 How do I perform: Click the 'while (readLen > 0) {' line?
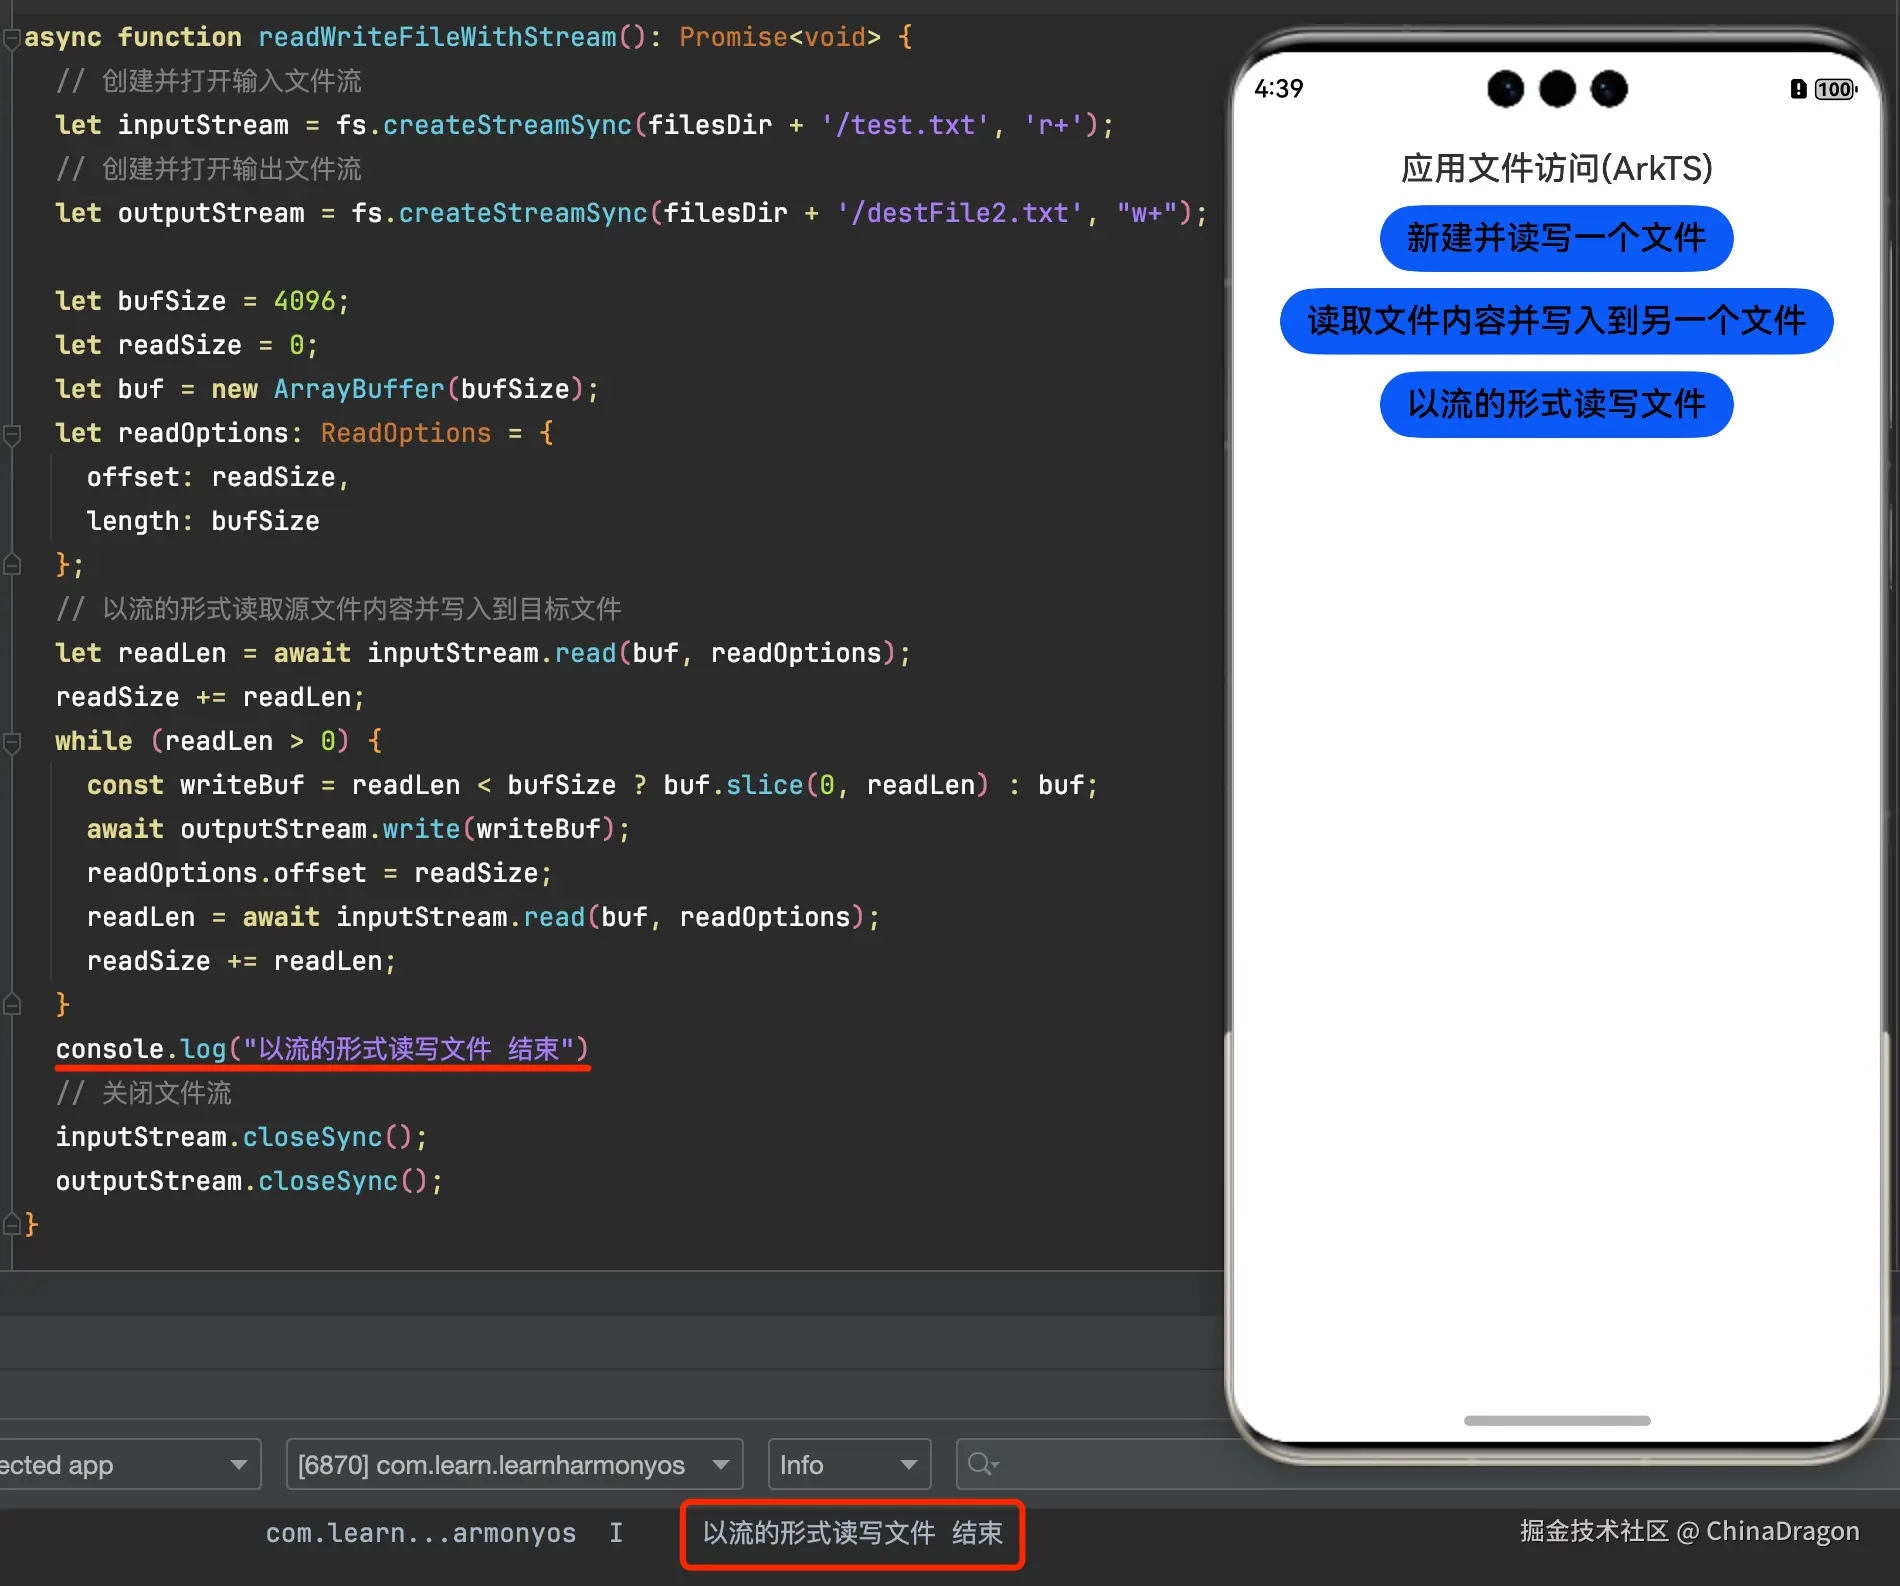pyautogui.click(x=218, y=741)
